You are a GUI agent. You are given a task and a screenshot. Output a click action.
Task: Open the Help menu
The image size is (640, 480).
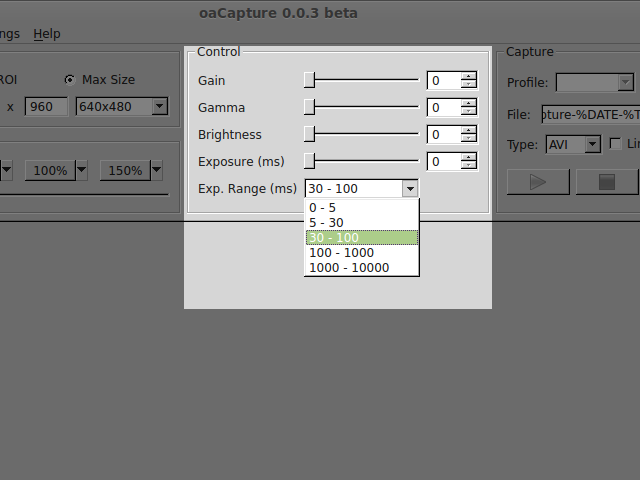[47, 34]
